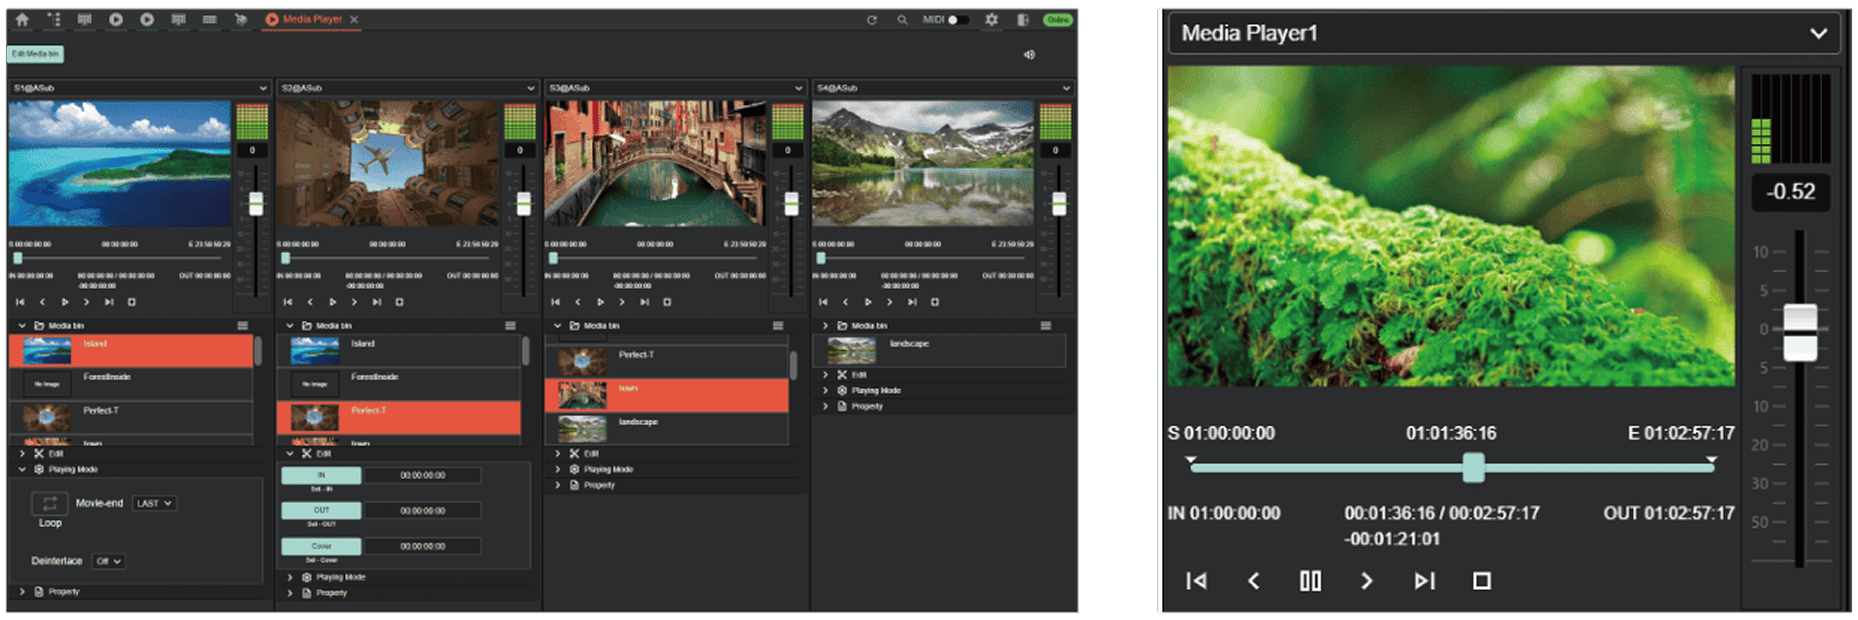Open the S4@ASub Media bin hamburger menu
The height and width of the screenshot is (620, 1858).
pos(1045,326)
